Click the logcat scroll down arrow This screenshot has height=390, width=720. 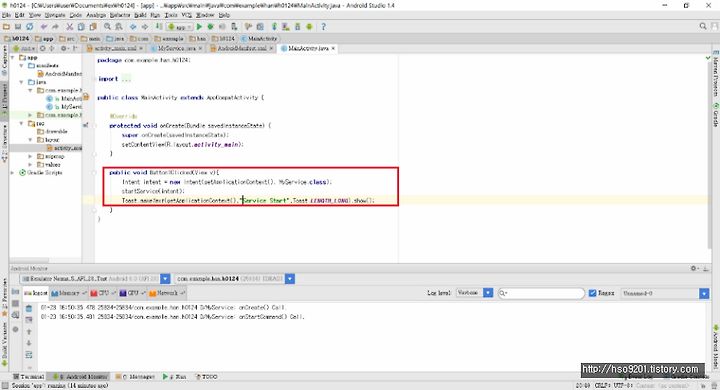point(29,343)
